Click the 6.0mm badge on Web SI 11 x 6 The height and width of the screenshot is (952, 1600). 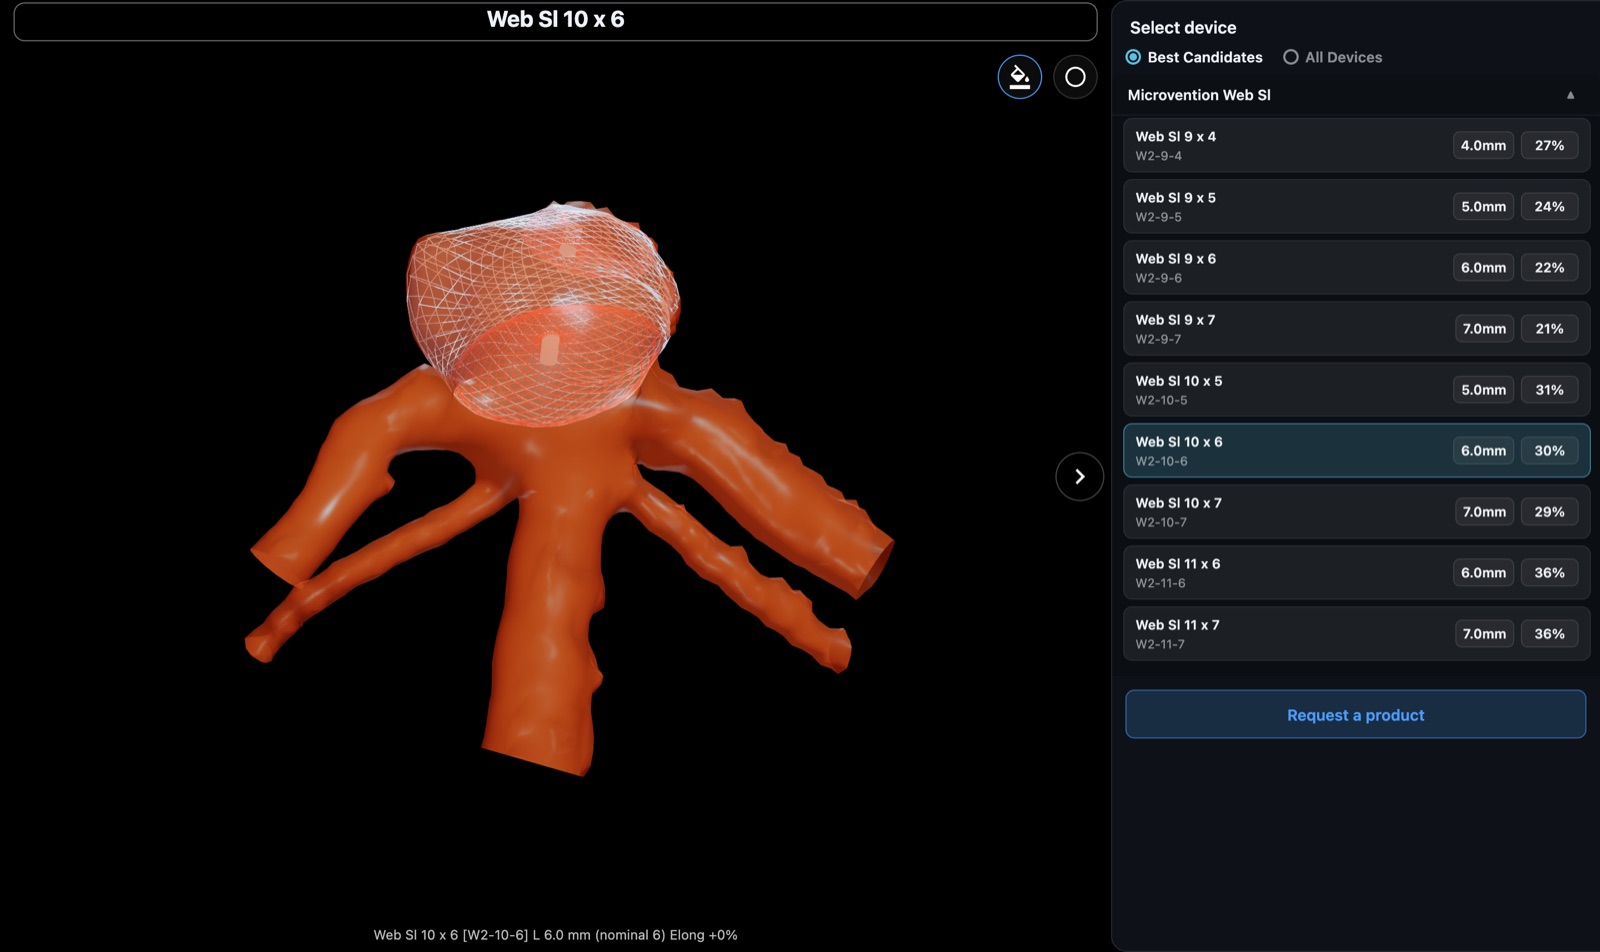pos(1483,572)
